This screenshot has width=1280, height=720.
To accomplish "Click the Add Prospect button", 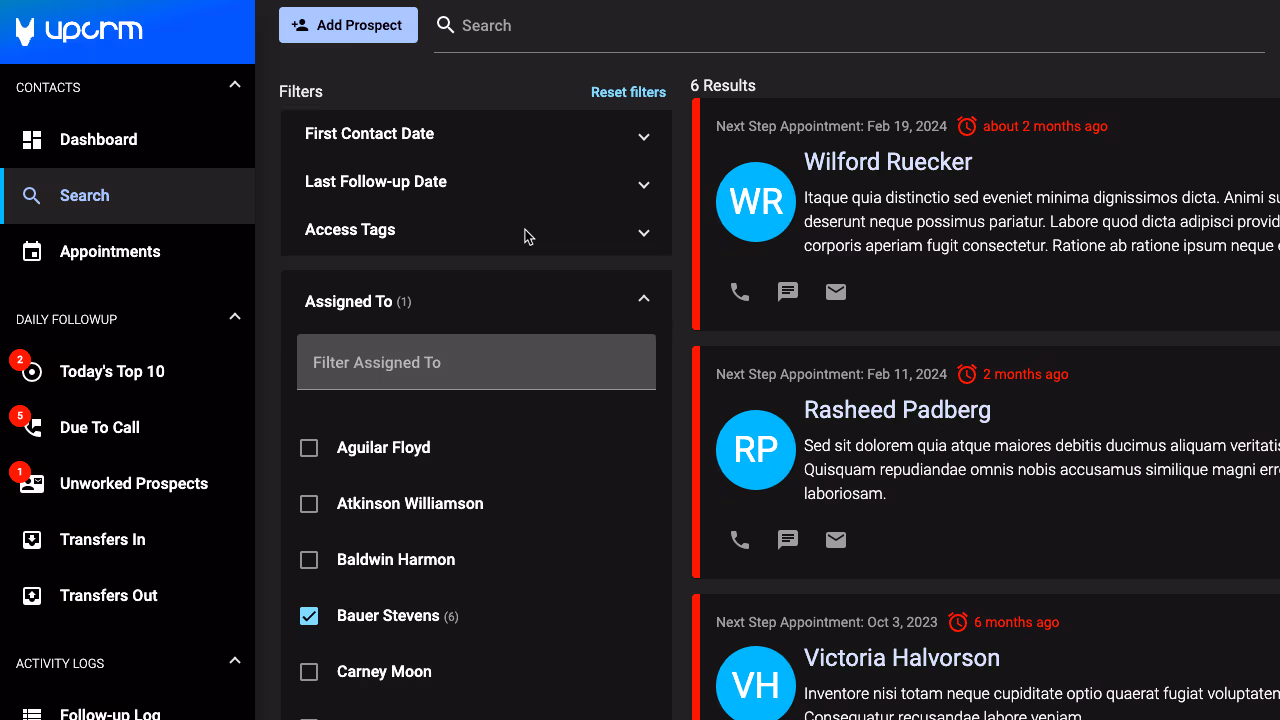I will (348, 25).
